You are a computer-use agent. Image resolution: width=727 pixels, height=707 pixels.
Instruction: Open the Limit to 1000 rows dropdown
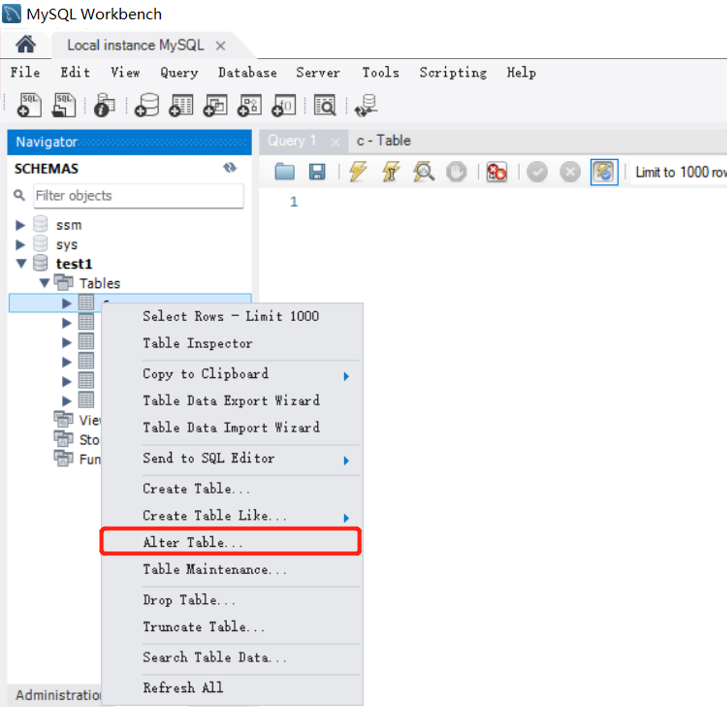click(x=681, y=172)
